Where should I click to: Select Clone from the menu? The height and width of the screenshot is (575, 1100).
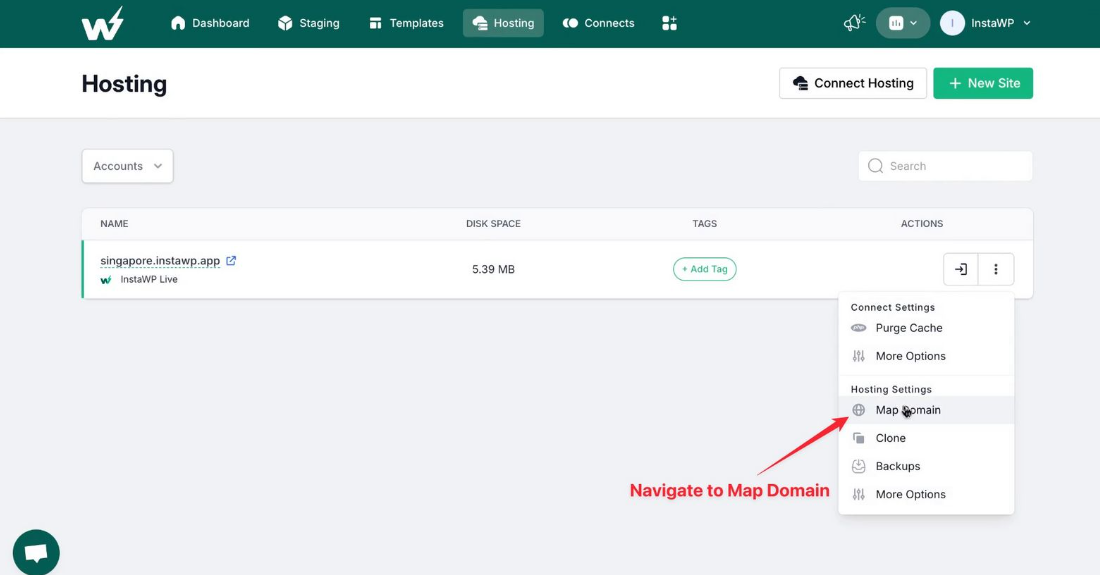[926, 438]
